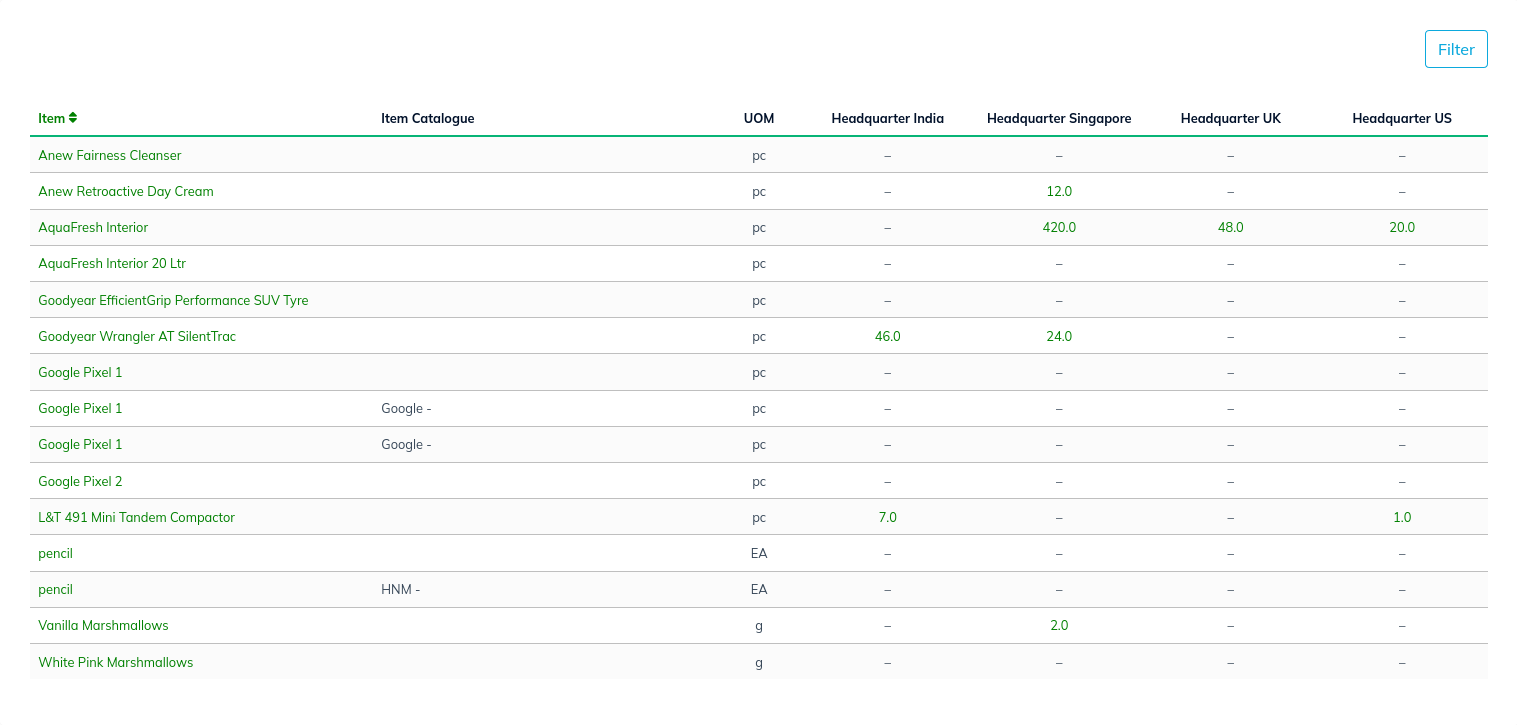Open pencil item with HNM catalogue

56,589
